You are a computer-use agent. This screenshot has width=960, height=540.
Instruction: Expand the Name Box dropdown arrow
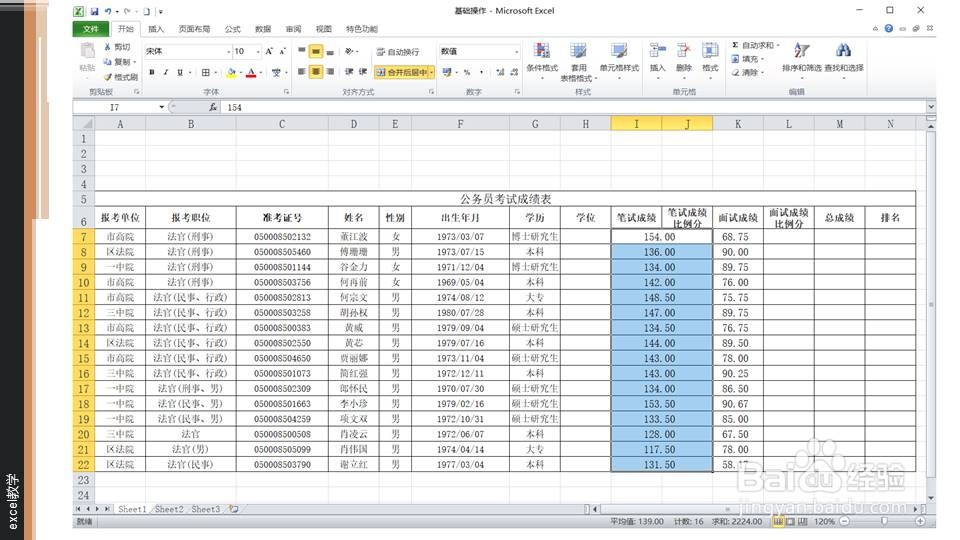point(162,107)
